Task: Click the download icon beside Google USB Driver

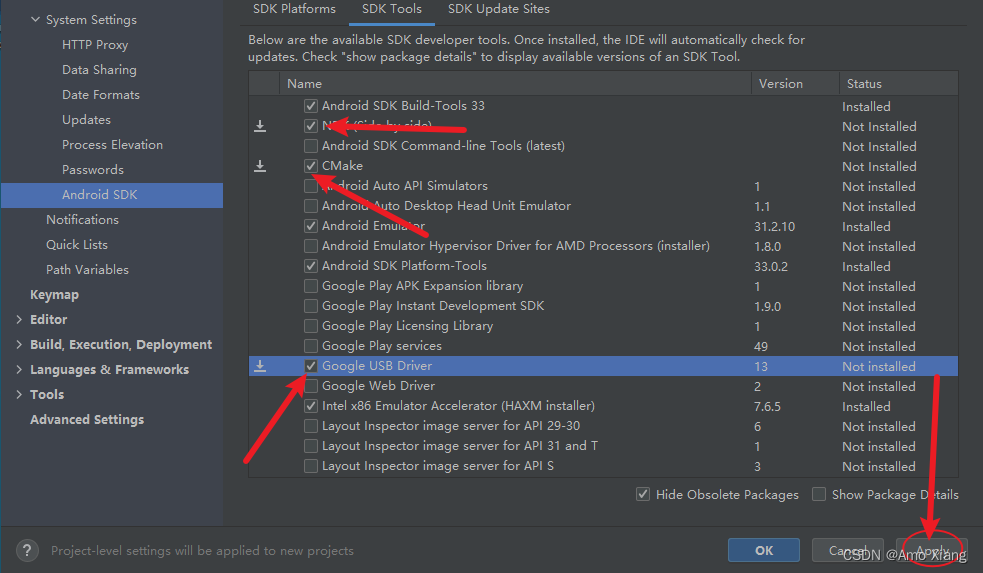Action: [x=260, y=366]
